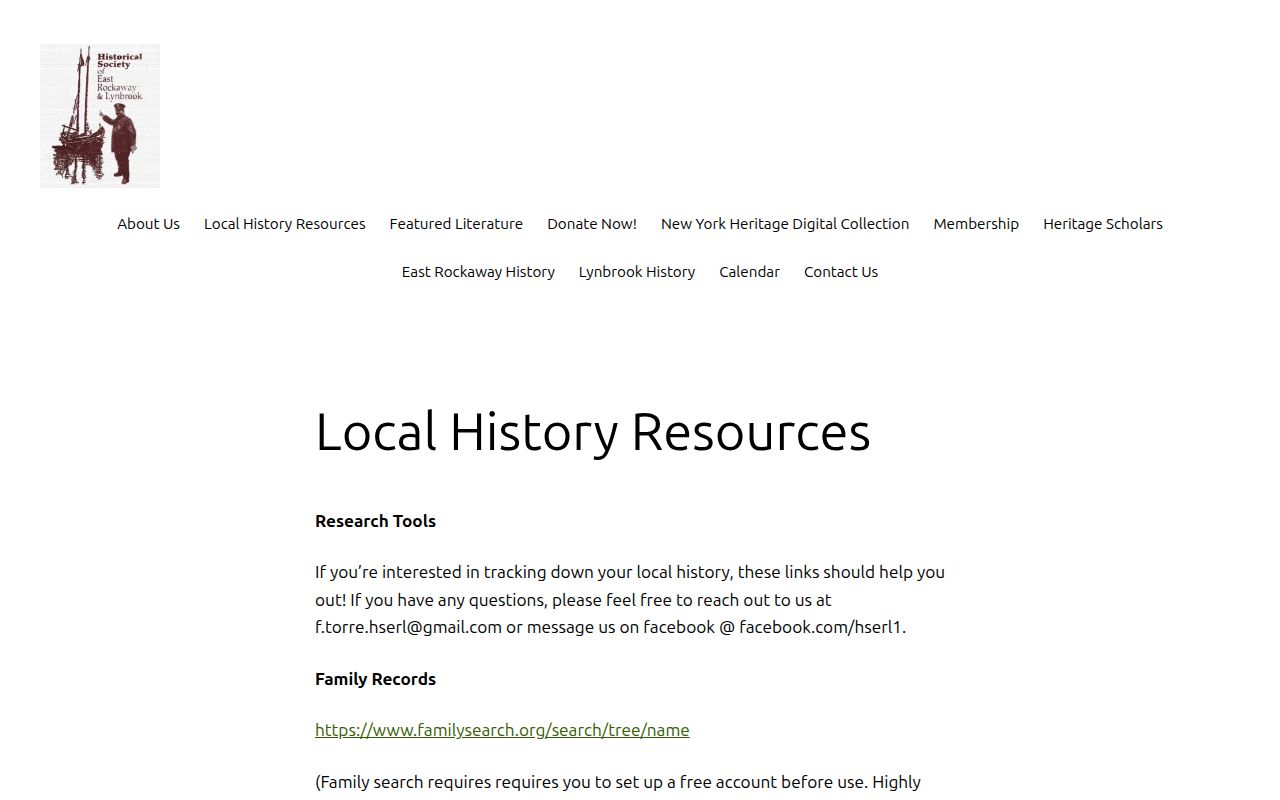Open the Calendar page
This screenshot has width=1280, height=800.
(749, 272)
